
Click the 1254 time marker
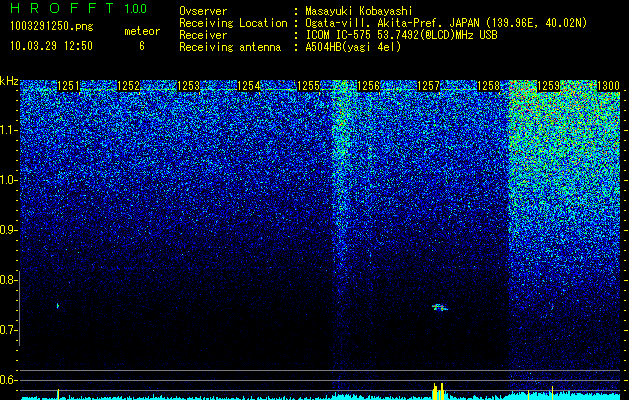tap(249, 86)
